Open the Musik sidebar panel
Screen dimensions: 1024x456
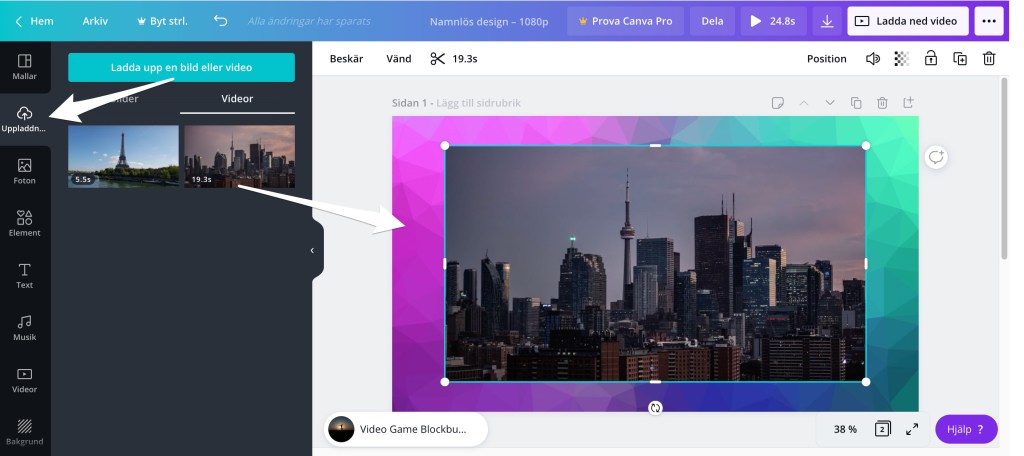25,327
